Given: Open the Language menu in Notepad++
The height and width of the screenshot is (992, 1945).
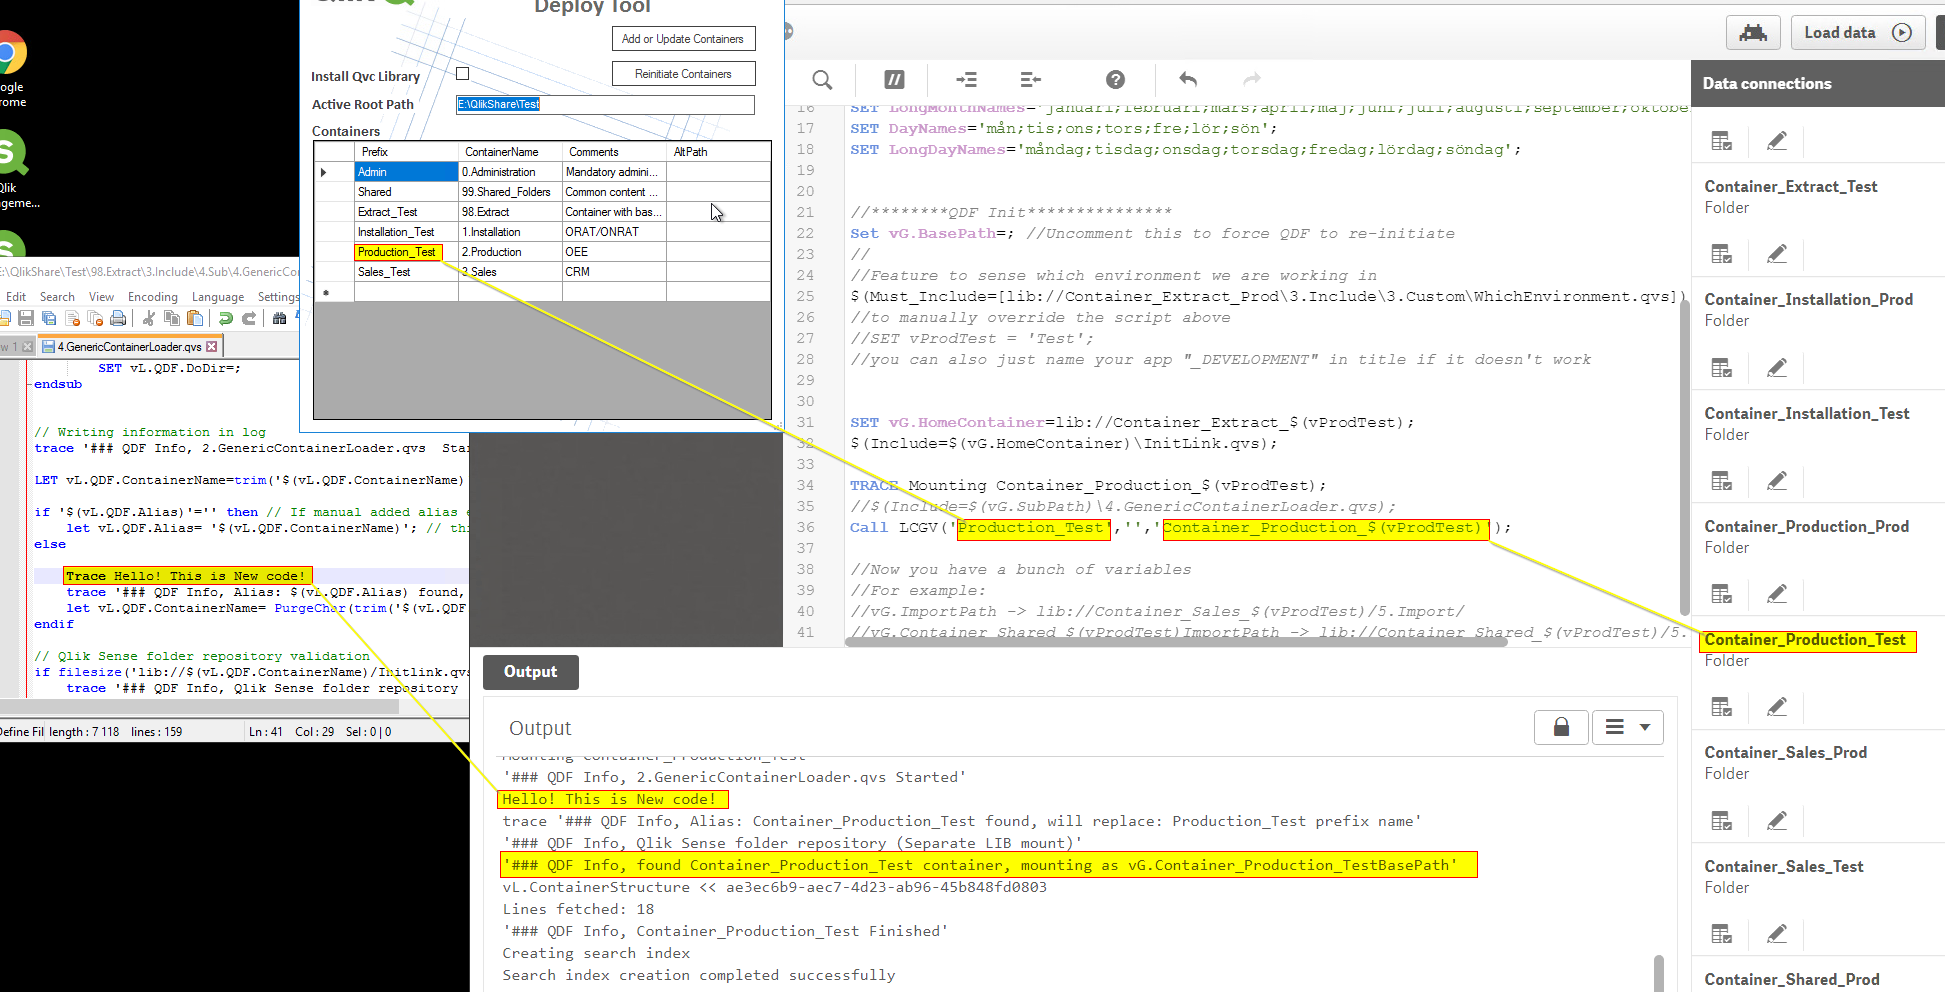Looking at the screenshot, I should coord(217,297).
